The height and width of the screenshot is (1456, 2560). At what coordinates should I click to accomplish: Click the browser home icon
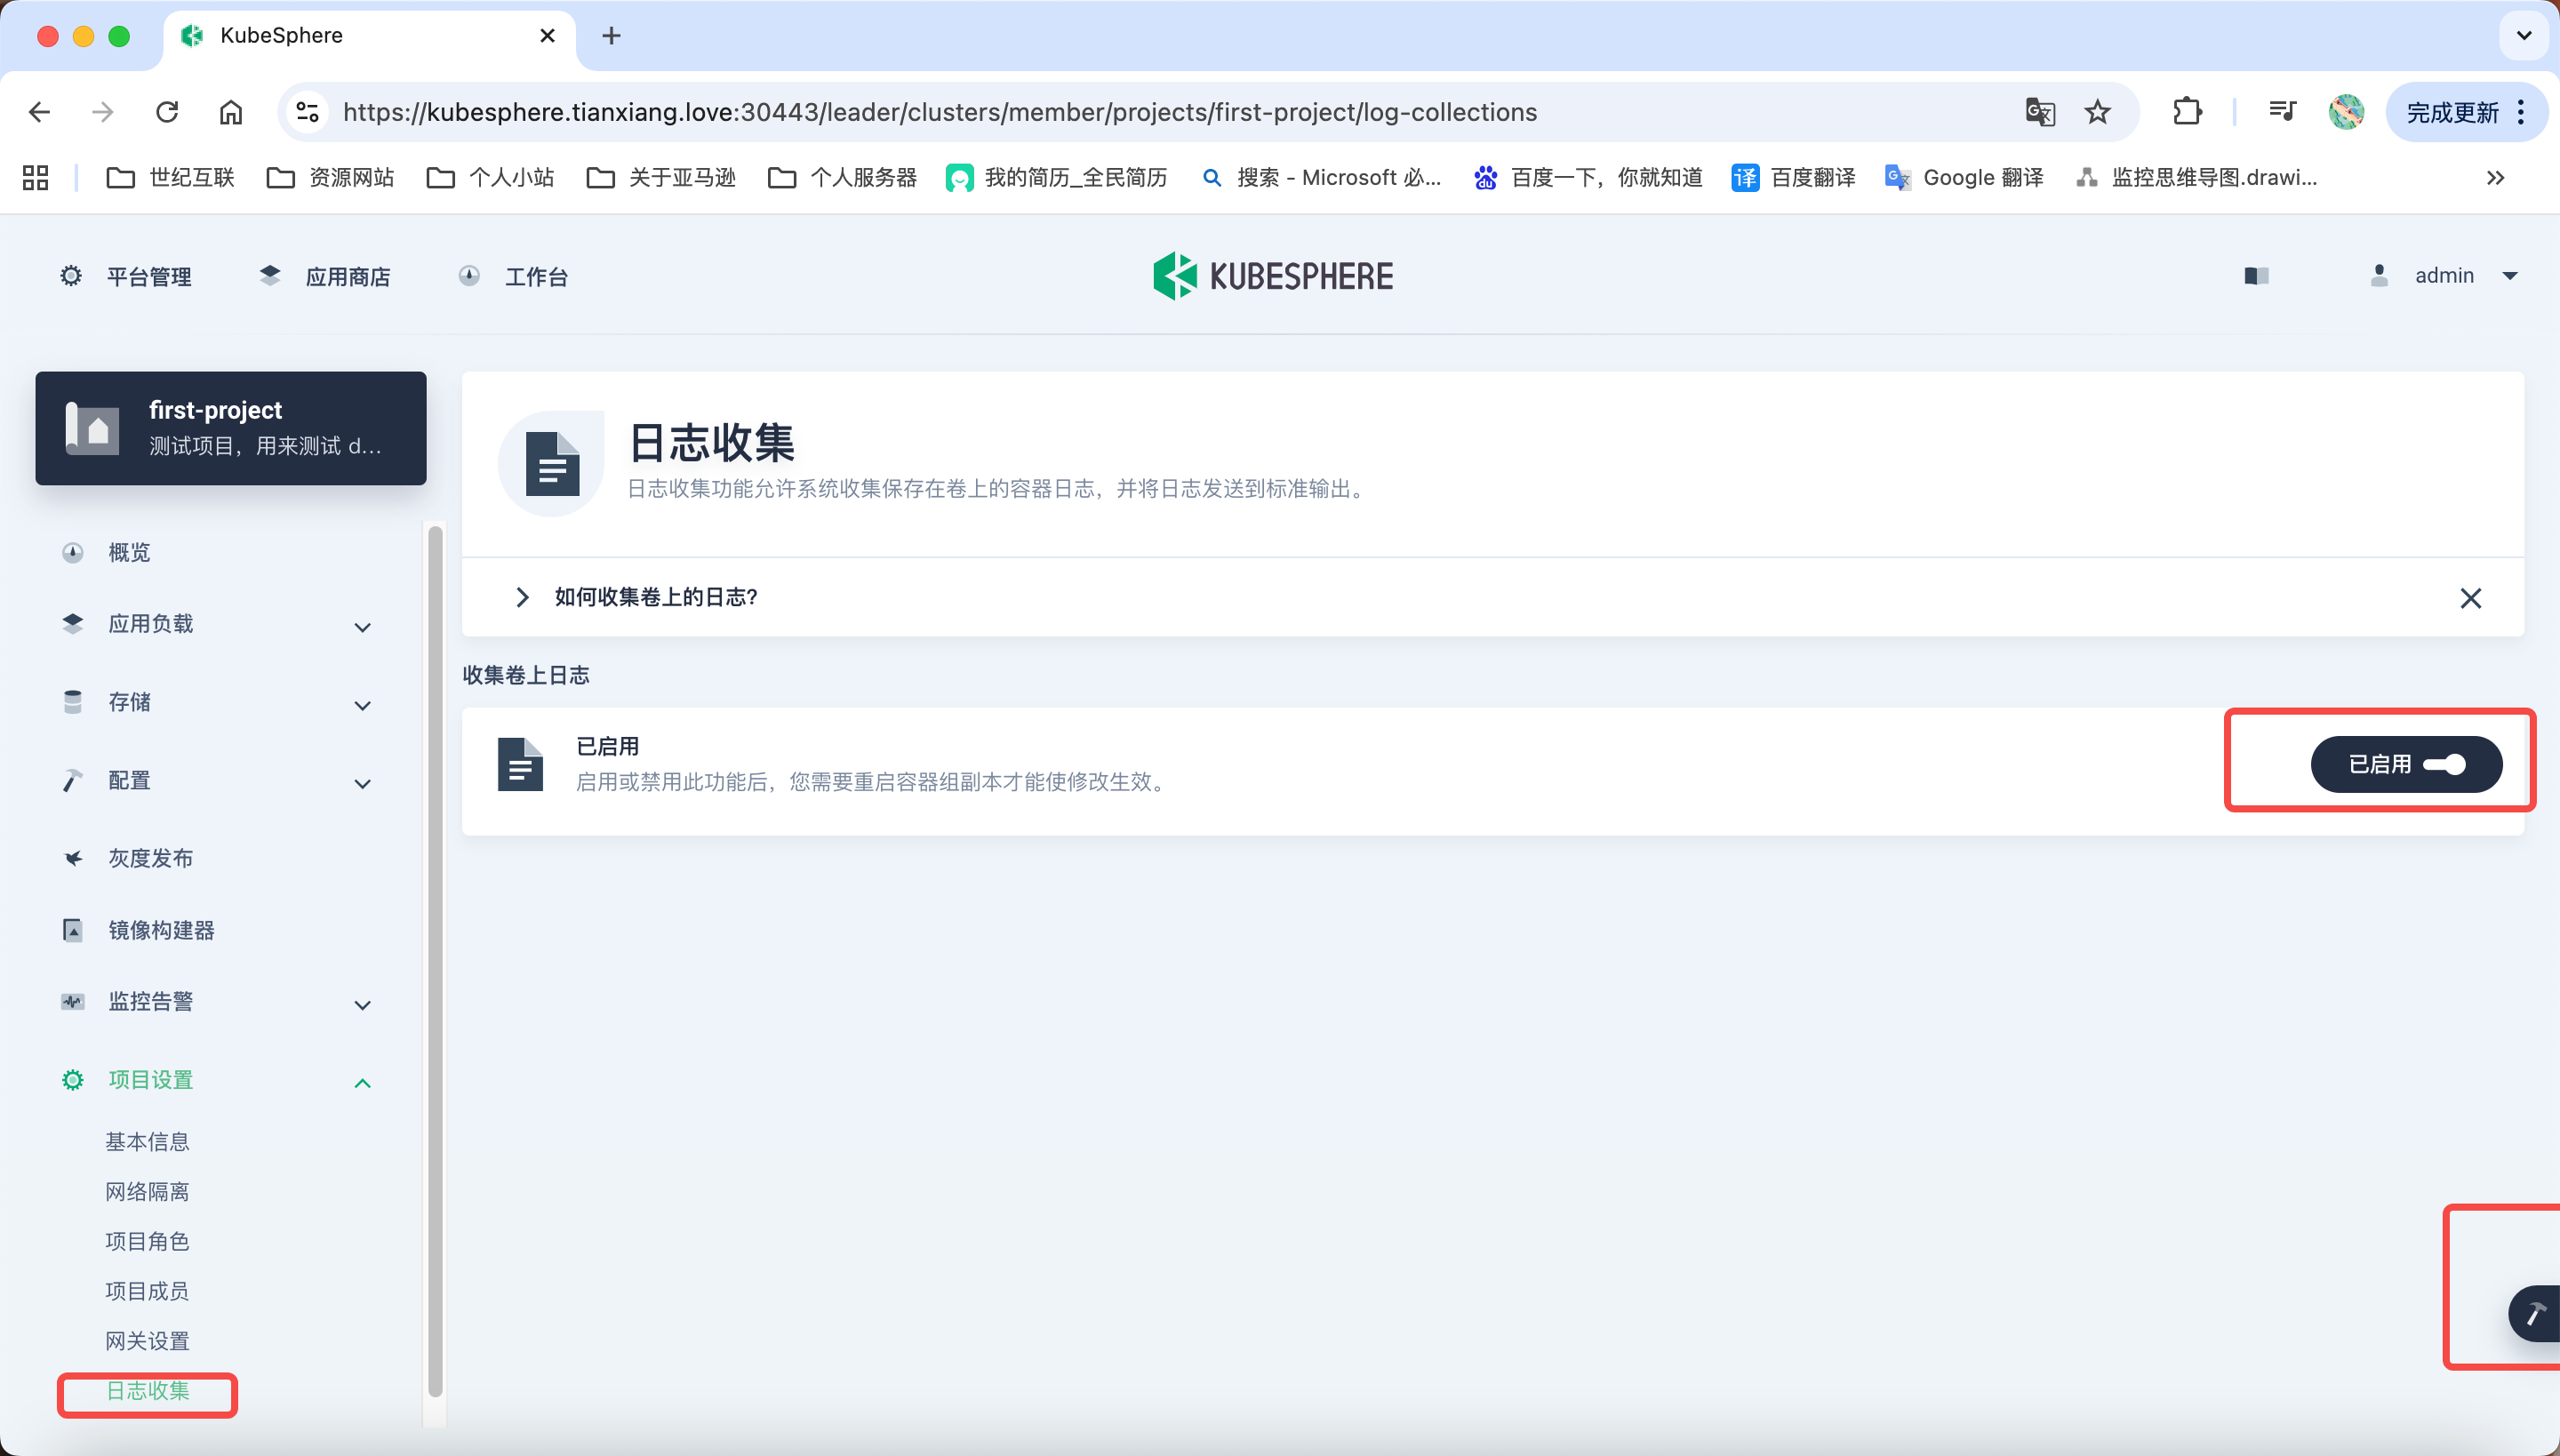231,112
